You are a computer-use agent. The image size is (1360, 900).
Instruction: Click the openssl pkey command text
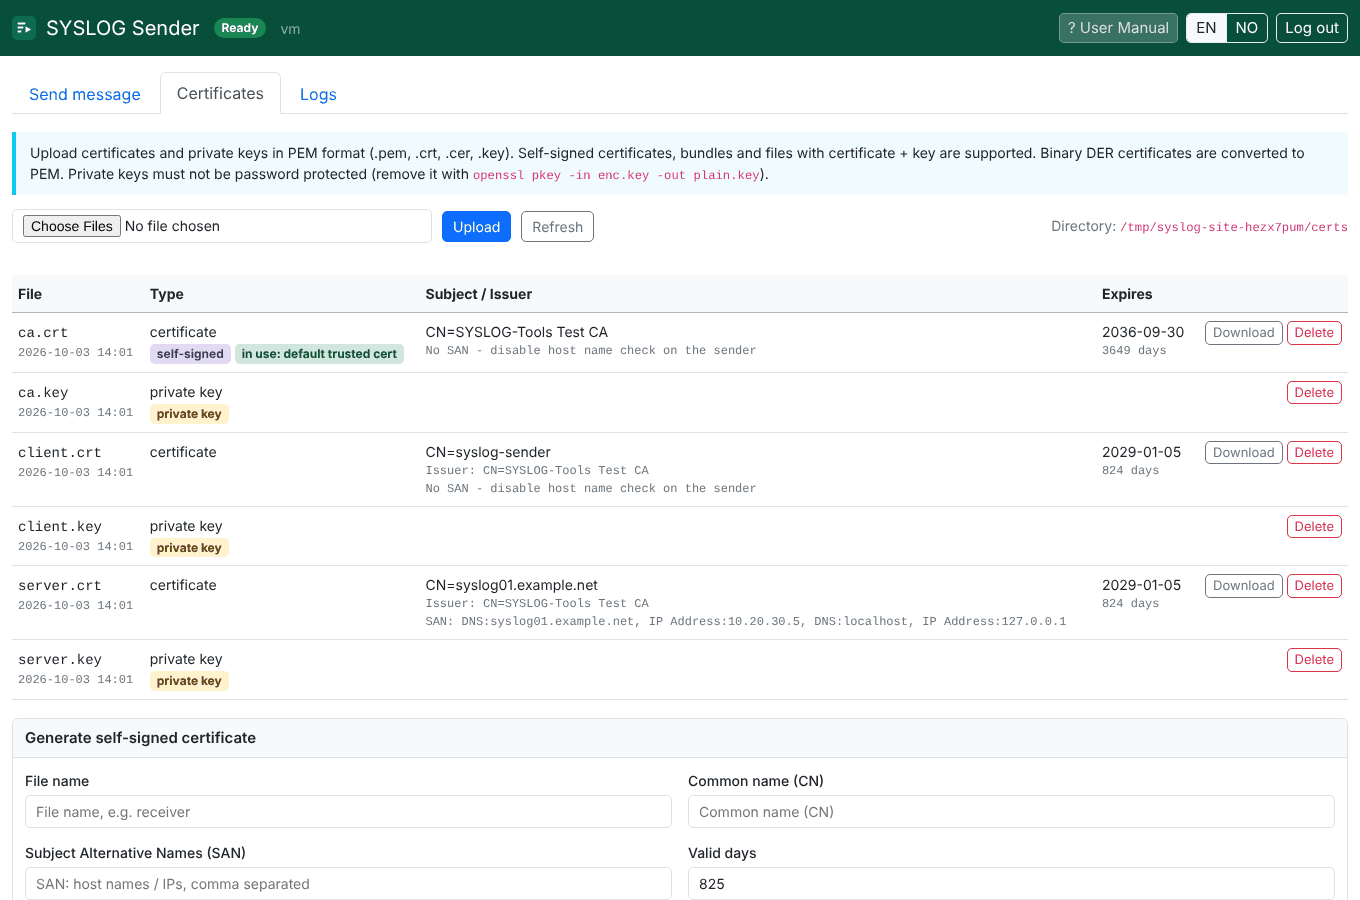point(616,175)
